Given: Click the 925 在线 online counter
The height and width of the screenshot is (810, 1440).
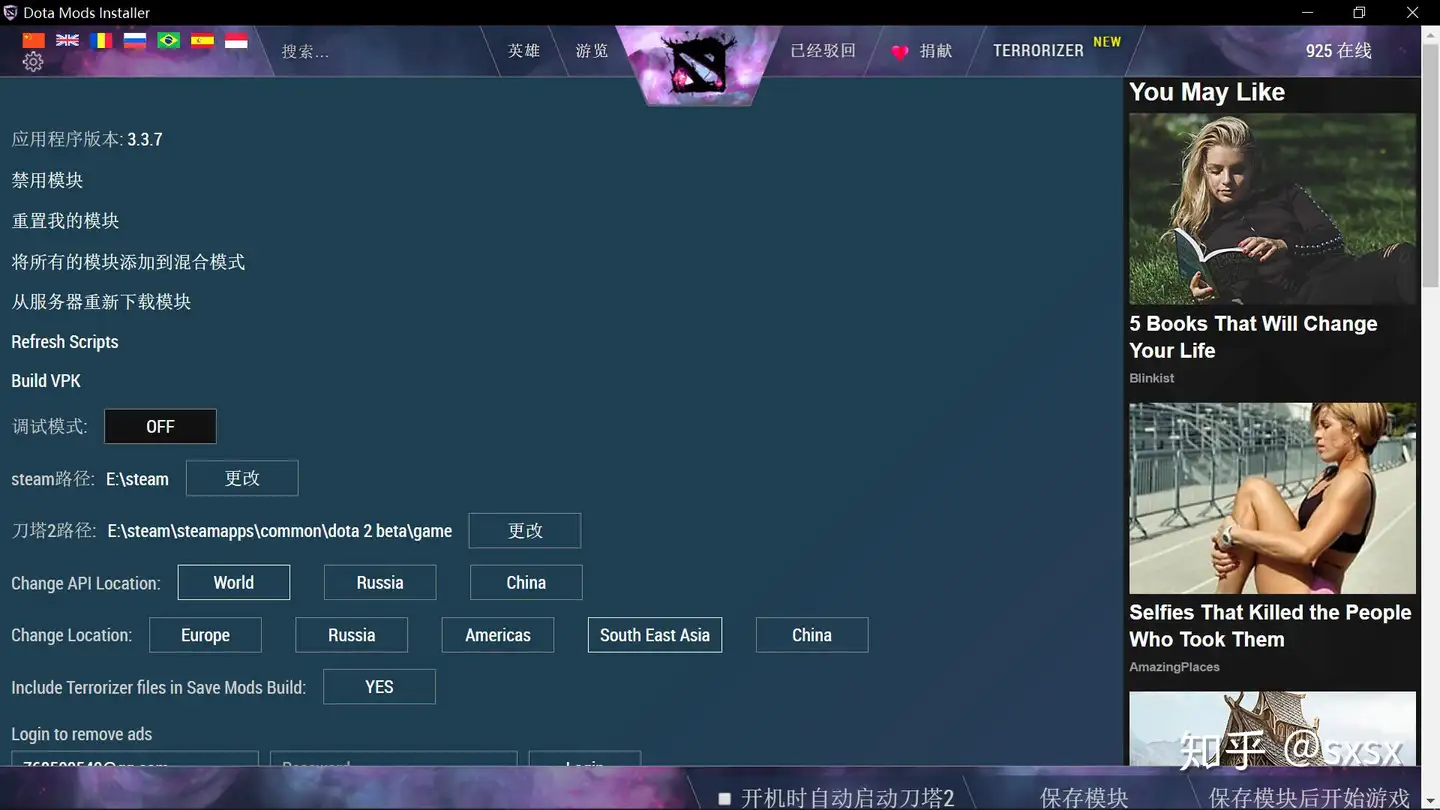Looking at the screenshot, I should click(1338, 51).
